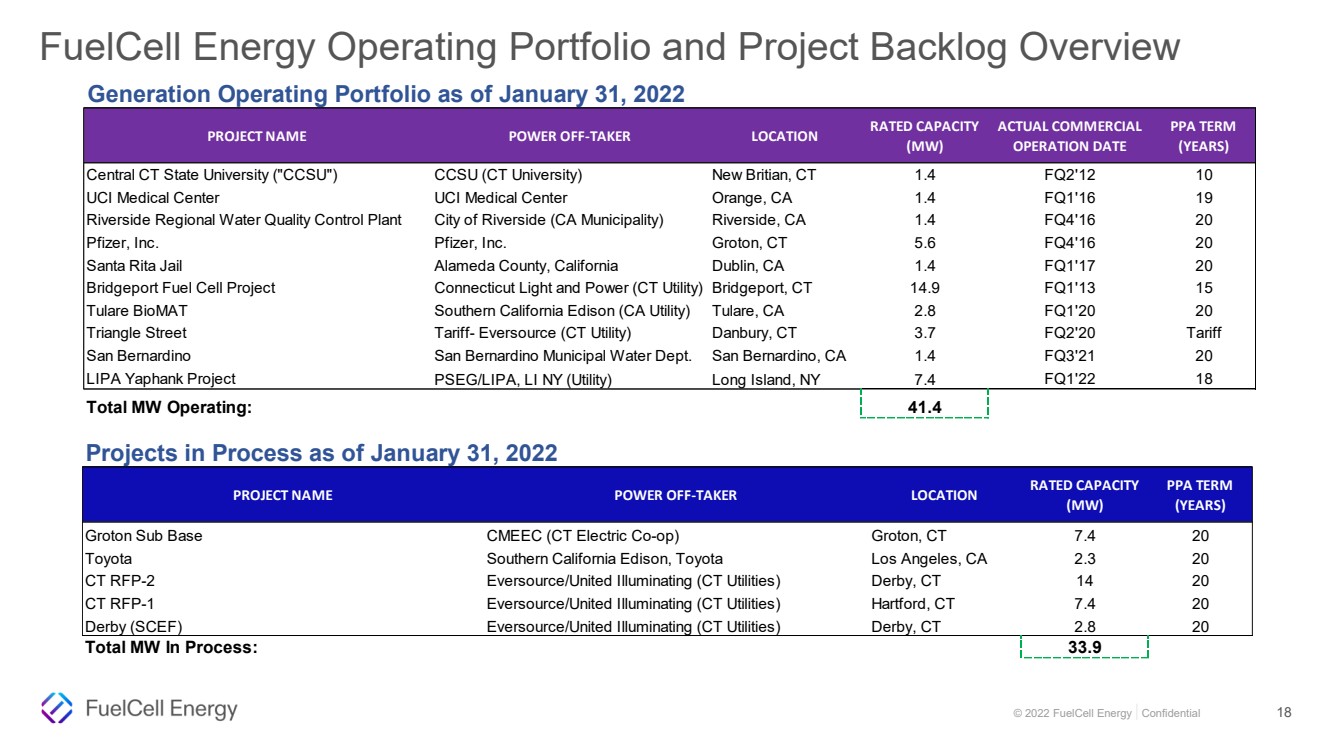
Task: Select "Southern California Edison (CA Utility)"
Action: (562, 311)
